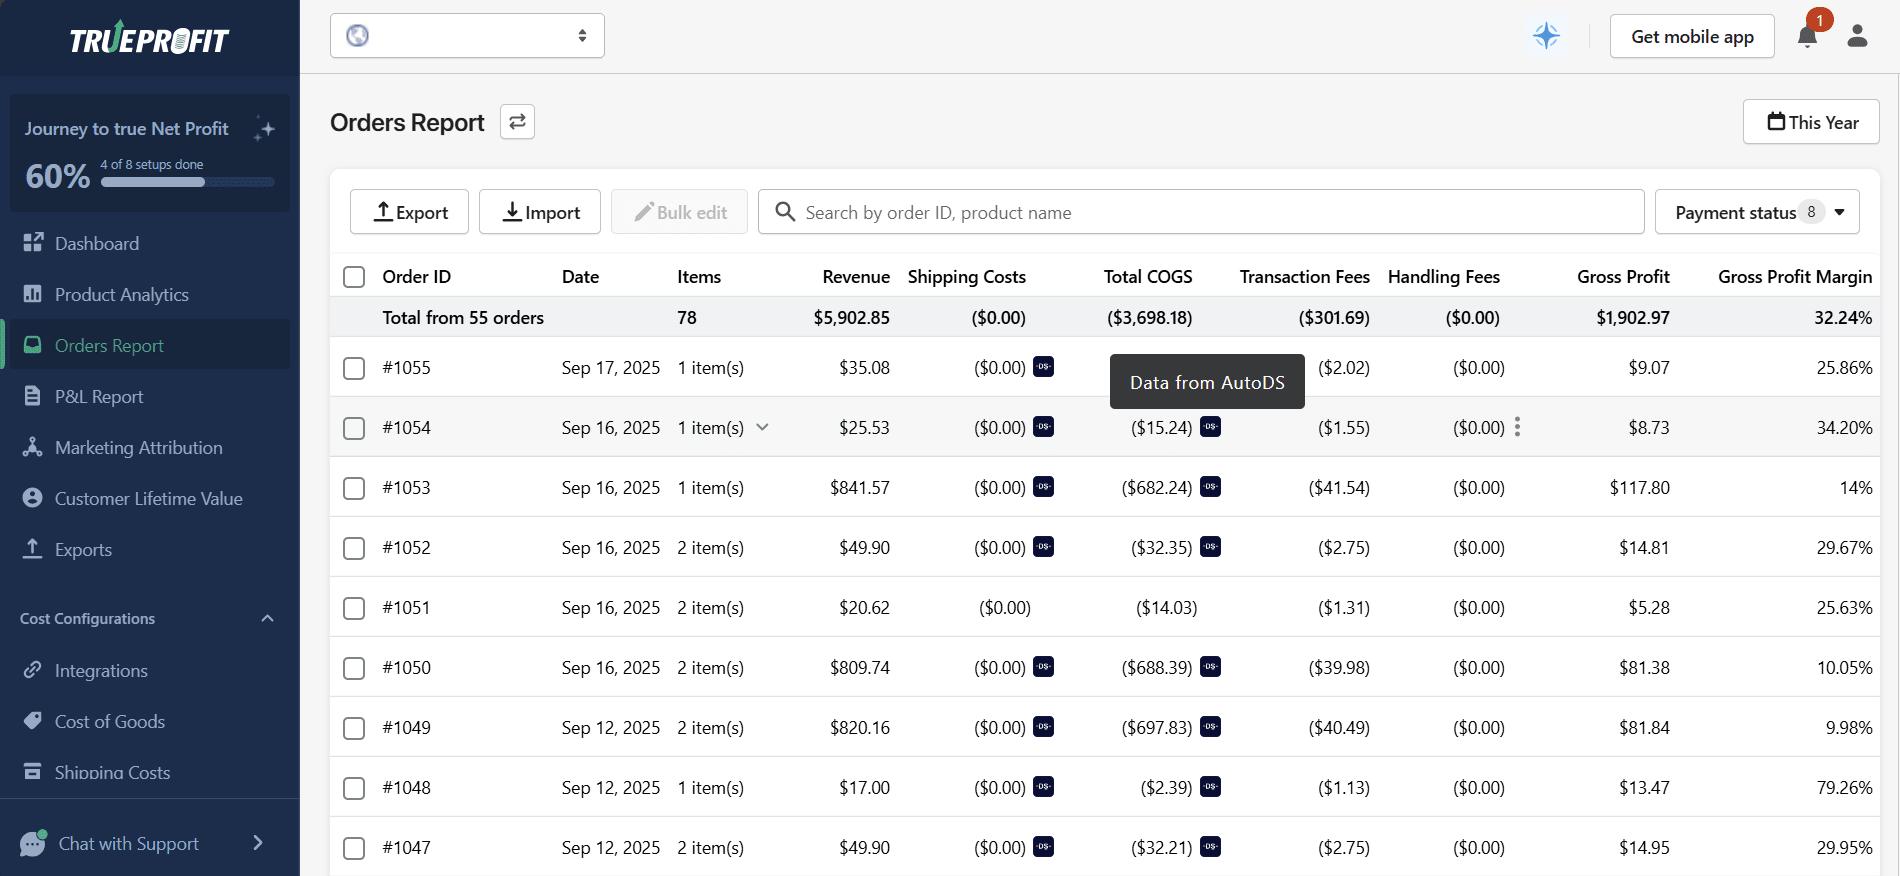Click the Export button
Screen dimensions: 1900x876
pos(409,212)
